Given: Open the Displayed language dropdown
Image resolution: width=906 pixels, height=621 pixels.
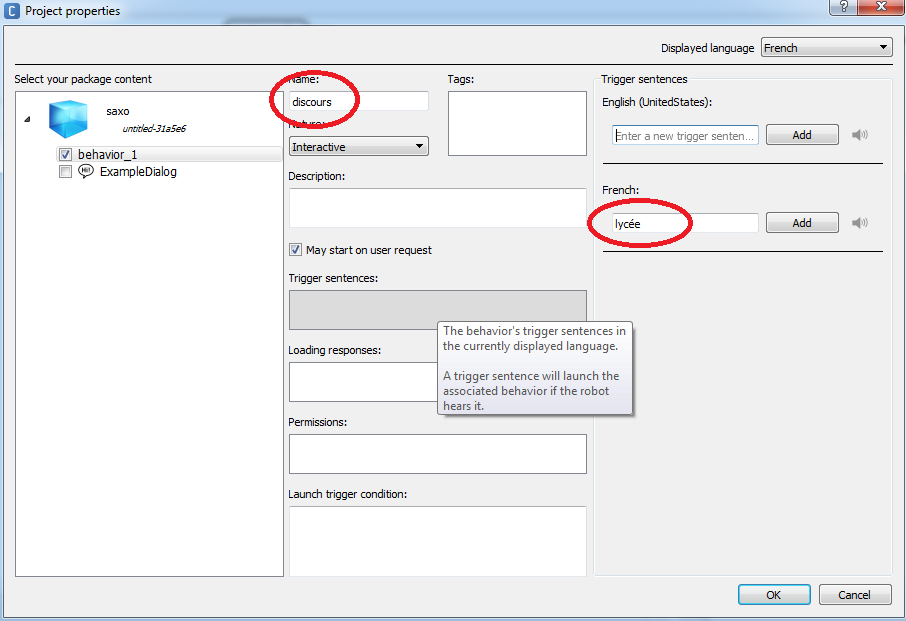Looking at the screenshot, I should [826, 47].
